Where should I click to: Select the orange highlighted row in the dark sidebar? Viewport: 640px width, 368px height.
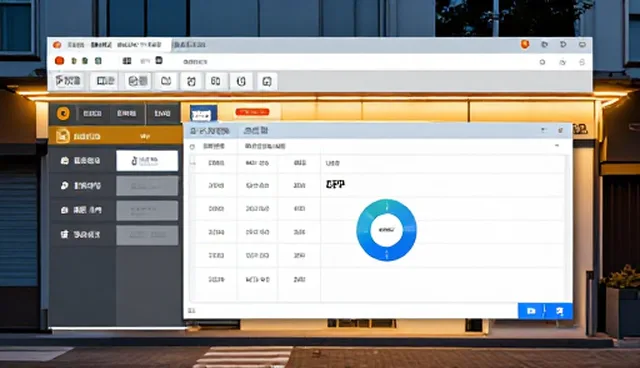[x=116, y=136]
